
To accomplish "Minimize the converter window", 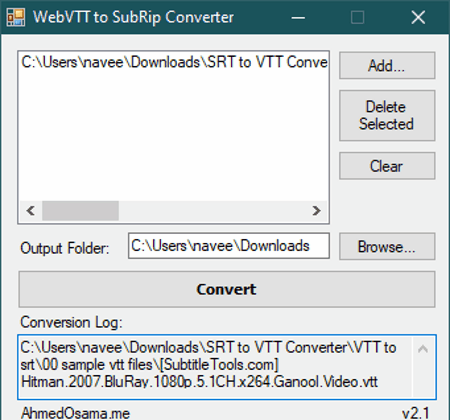I will [x=298, y=17].
